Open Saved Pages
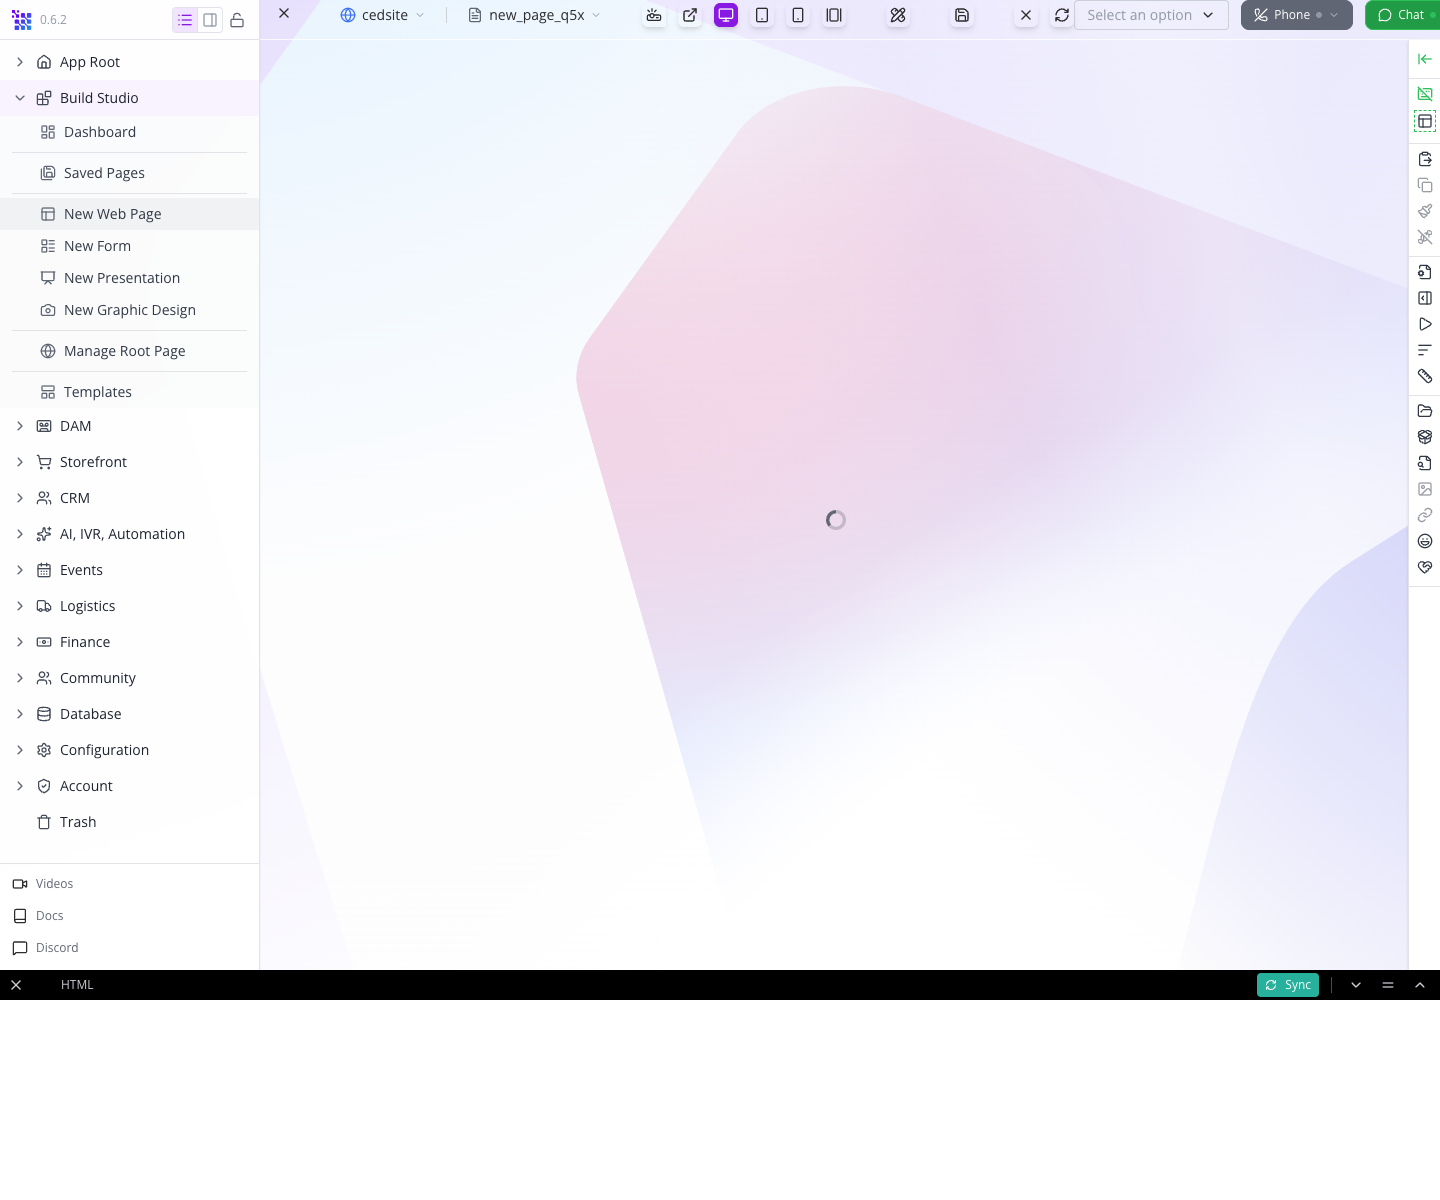 coord(129,173)
